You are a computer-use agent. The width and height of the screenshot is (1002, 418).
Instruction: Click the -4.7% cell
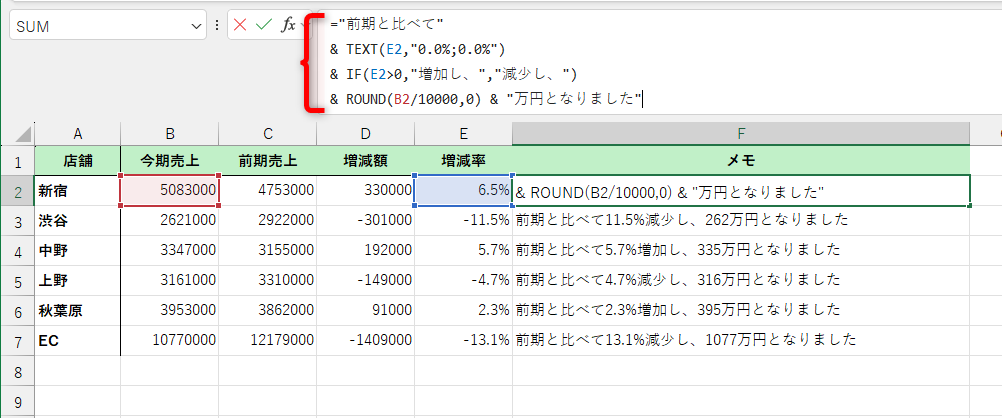tap(463, 281)
